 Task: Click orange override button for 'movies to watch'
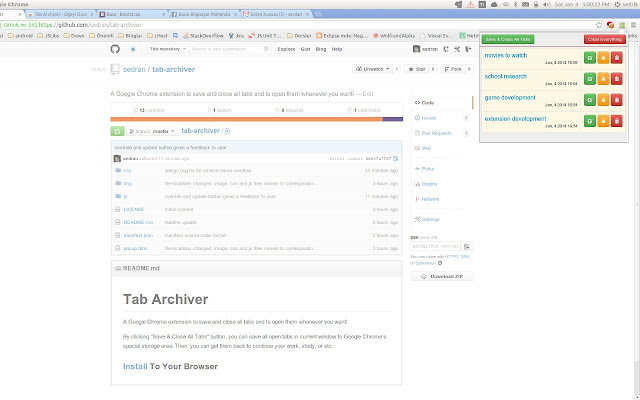(x=603, y=58)
